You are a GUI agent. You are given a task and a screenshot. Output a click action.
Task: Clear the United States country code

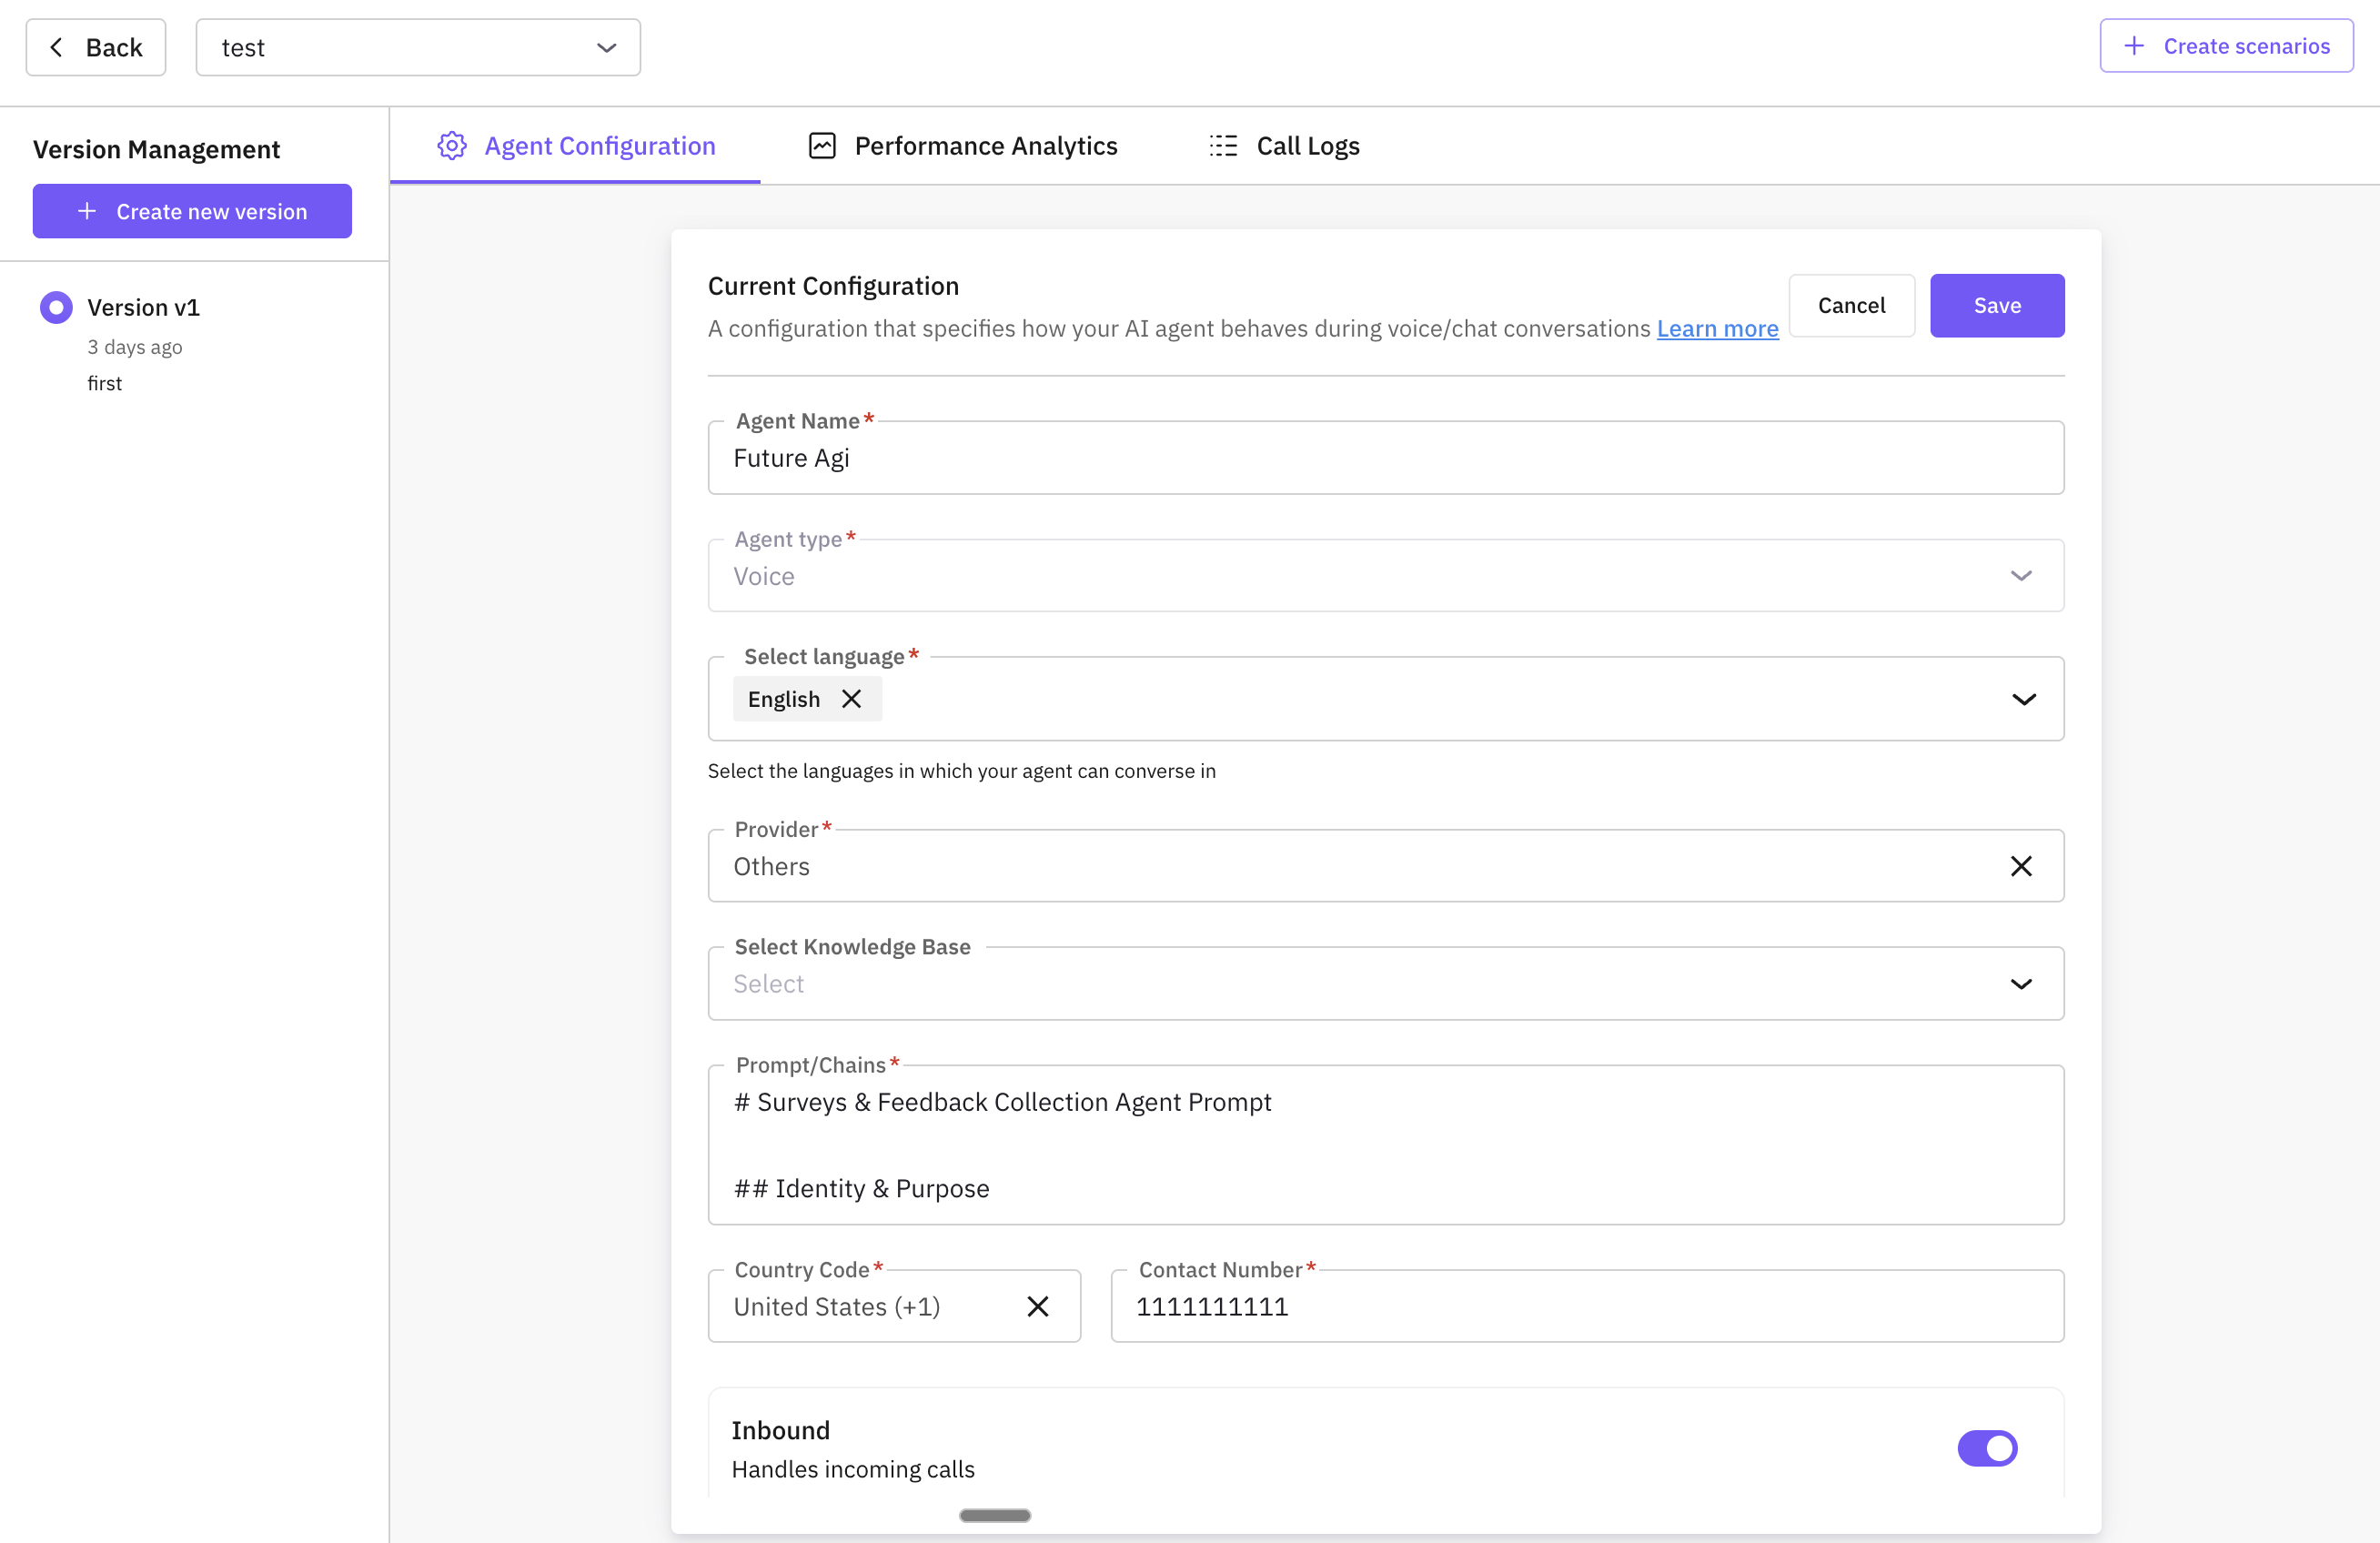coord(1037,1306)
